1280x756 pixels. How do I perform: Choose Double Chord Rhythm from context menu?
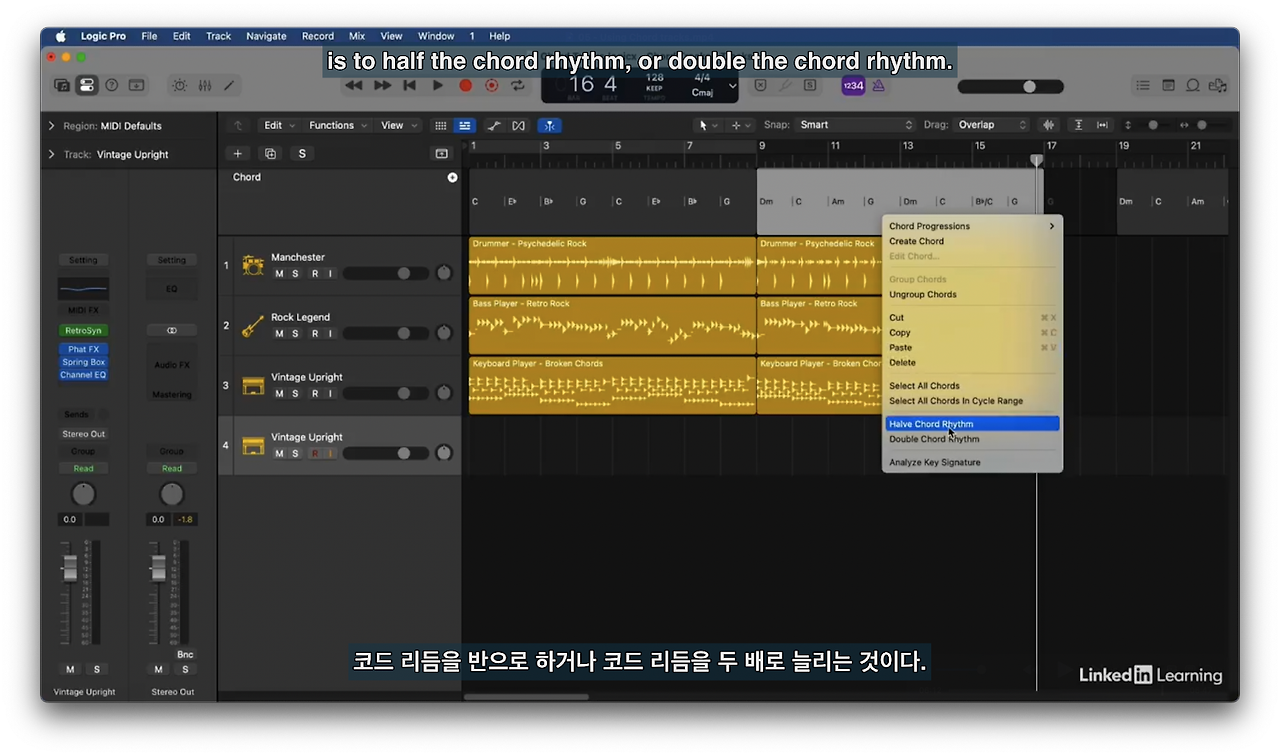[x=972, y=439]
